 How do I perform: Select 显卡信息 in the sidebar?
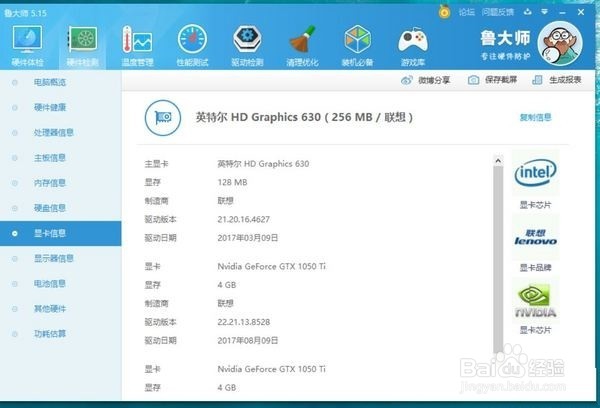pyautogui.click(x=60, y=233)
